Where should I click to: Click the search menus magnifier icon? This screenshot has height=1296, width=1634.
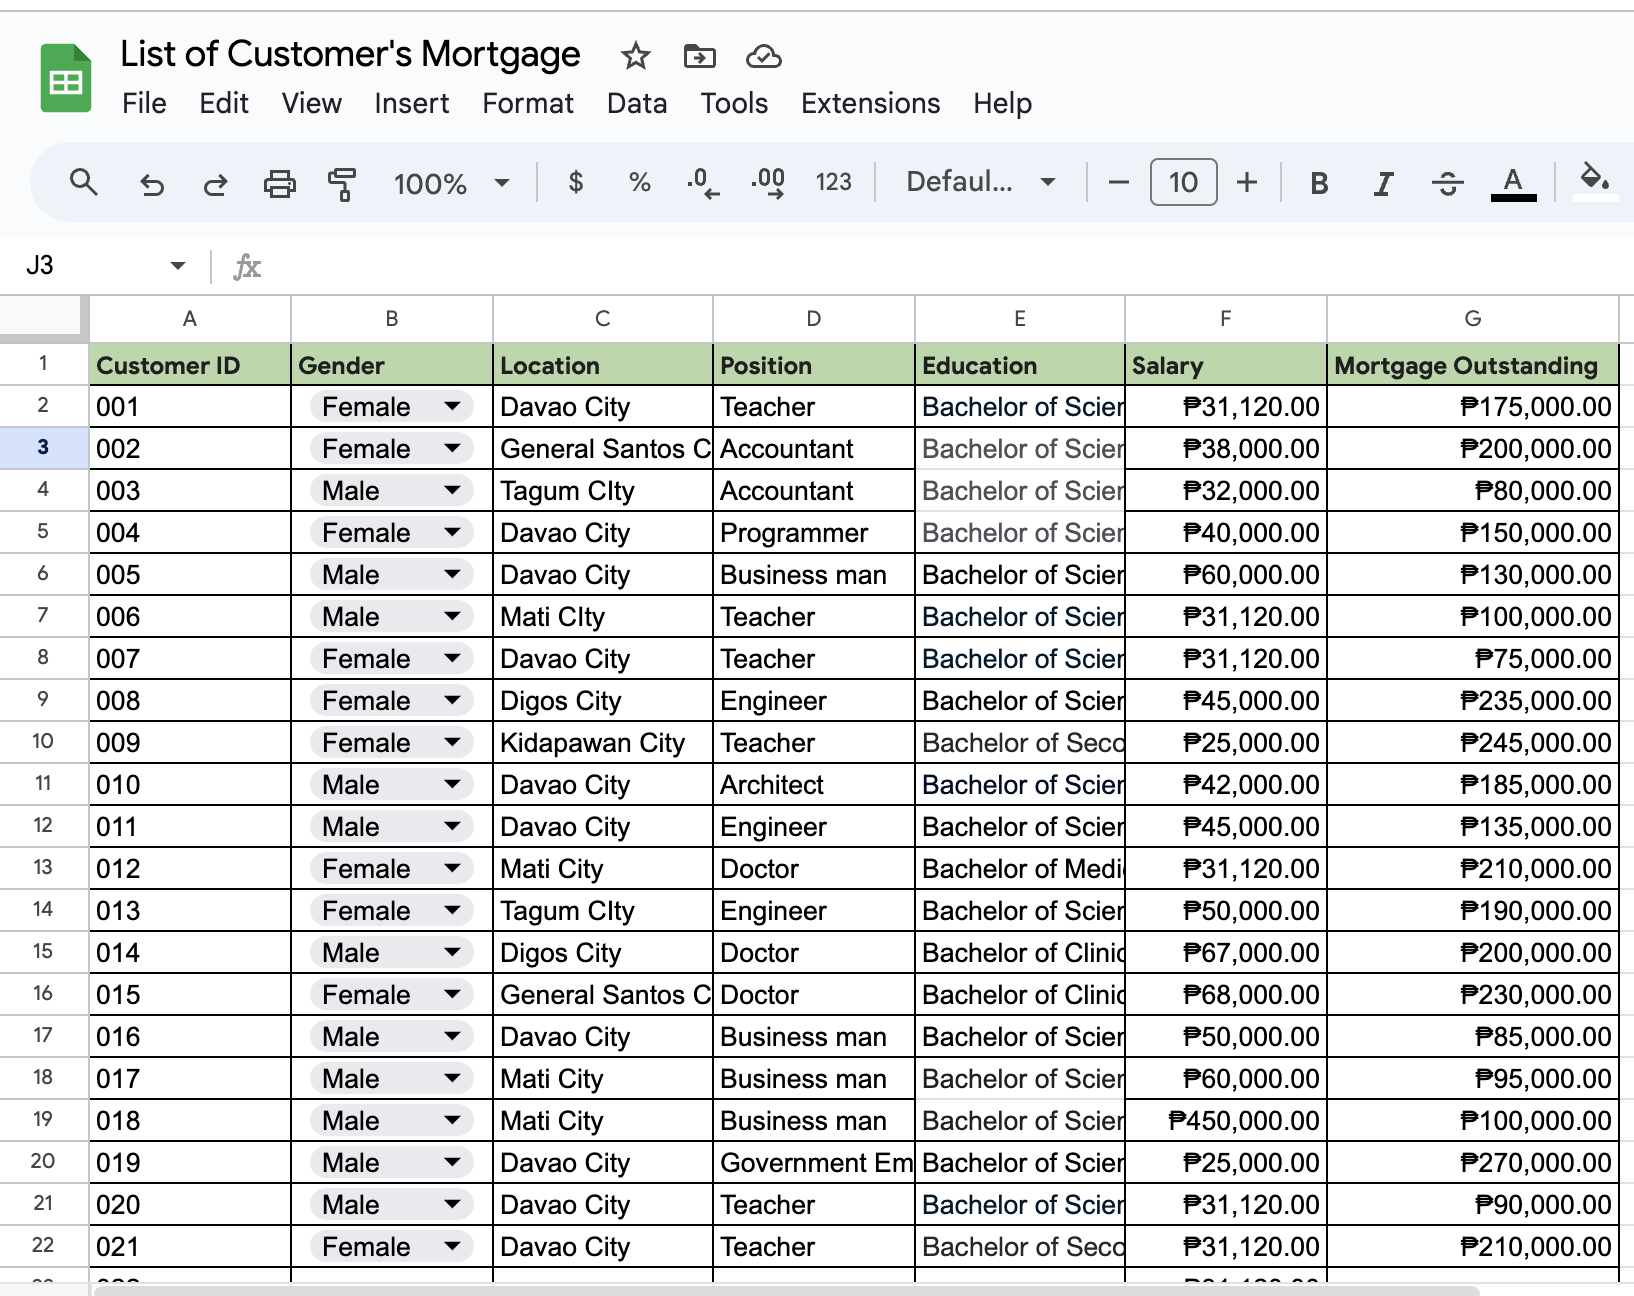pyautogui.click(x=84, y=182)
